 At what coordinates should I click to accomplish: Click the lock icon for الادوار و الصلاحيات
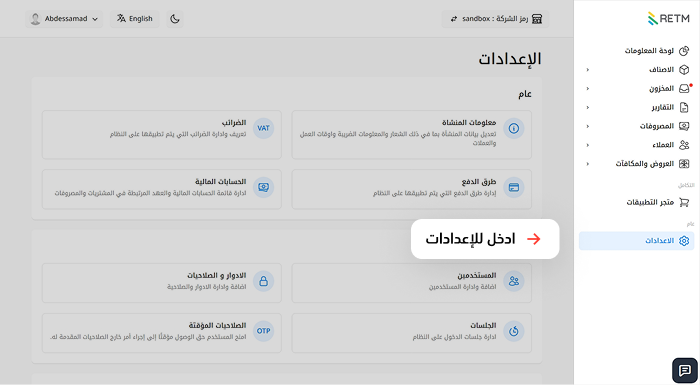point(263,281)
